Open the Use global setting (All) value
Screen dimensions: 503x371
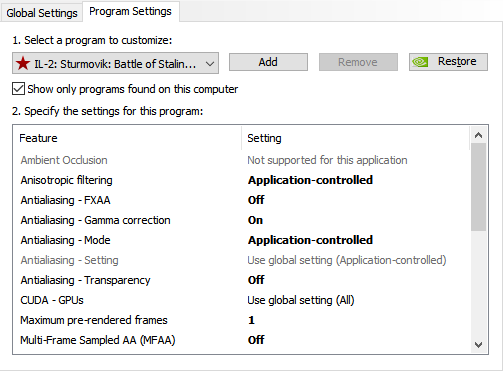301,300
